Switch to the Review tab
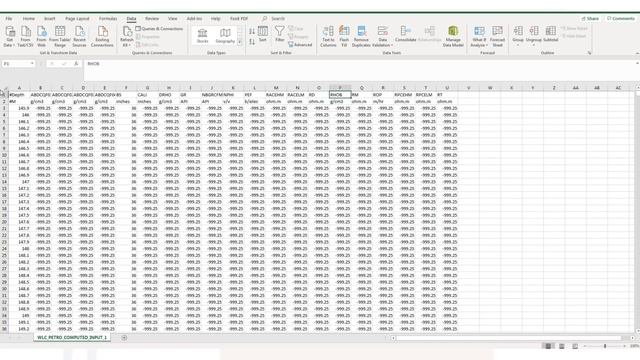 pos(152,19)
